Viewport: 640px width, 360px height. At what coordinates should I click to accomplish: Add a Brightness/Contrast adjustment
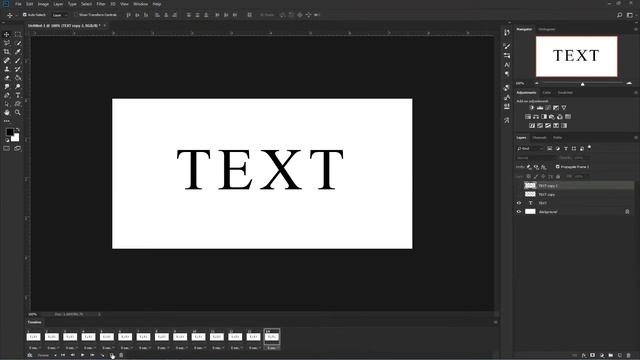531,108
